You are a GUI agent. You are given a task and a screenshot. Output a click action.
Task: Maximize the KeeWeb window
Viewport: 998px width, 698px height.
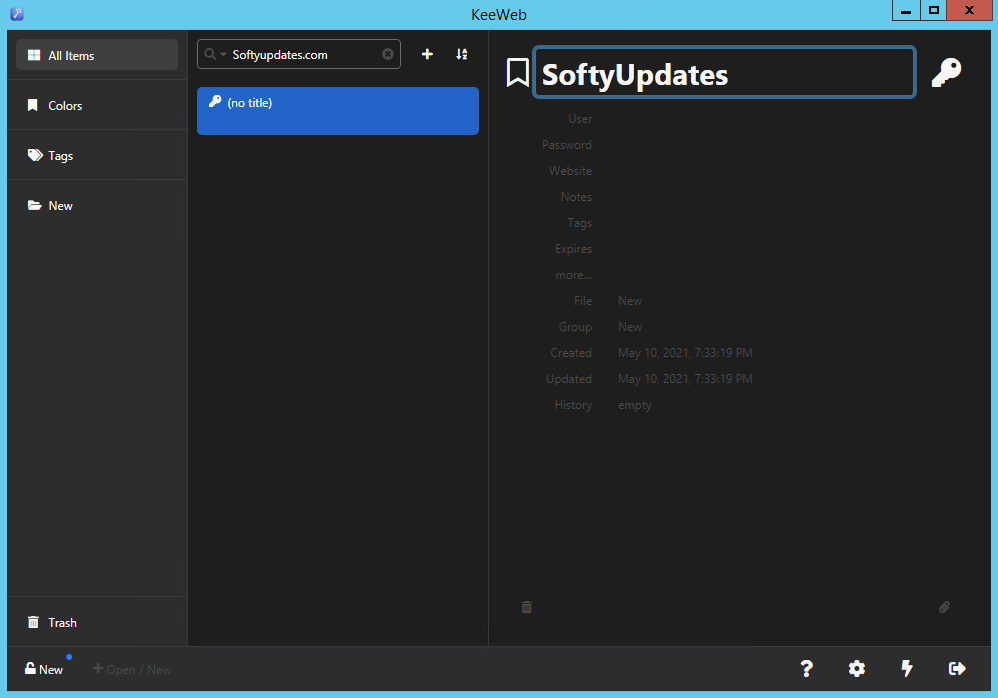(x=933, y=11)
